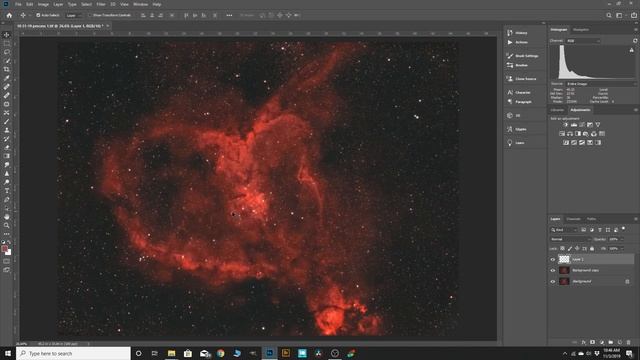Add a Curves adjustment
This screenshot has width=640, height=360.
[582, 124]
